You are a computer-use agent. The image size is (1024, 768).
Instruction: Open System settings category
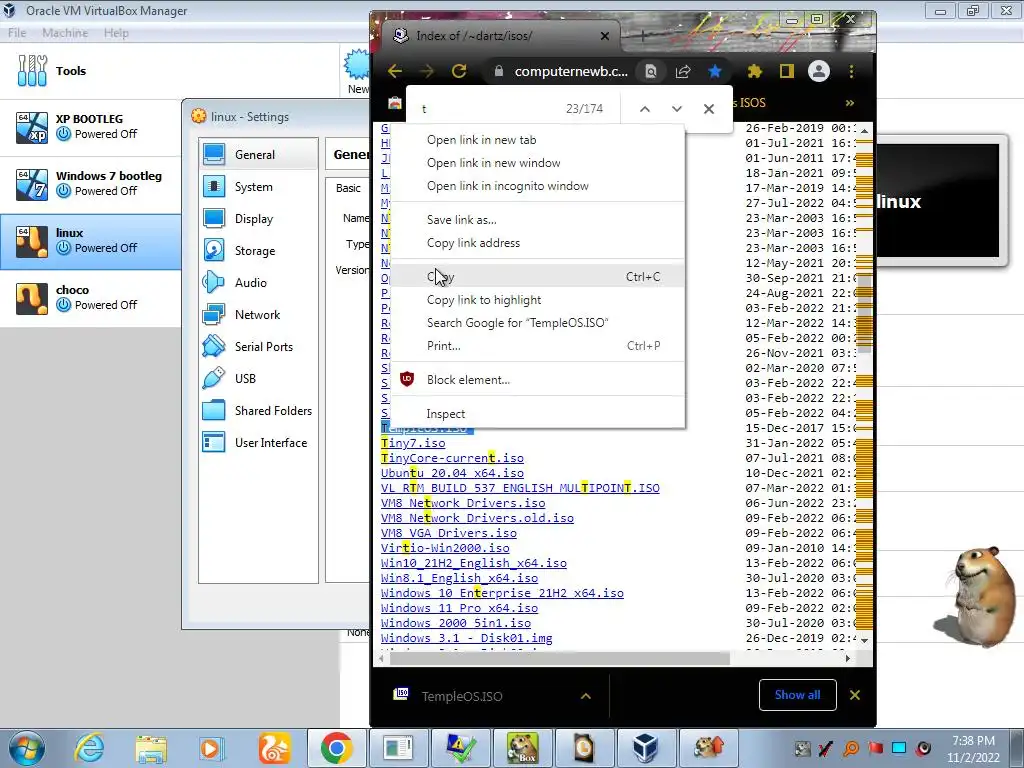(x=259, y=187)
